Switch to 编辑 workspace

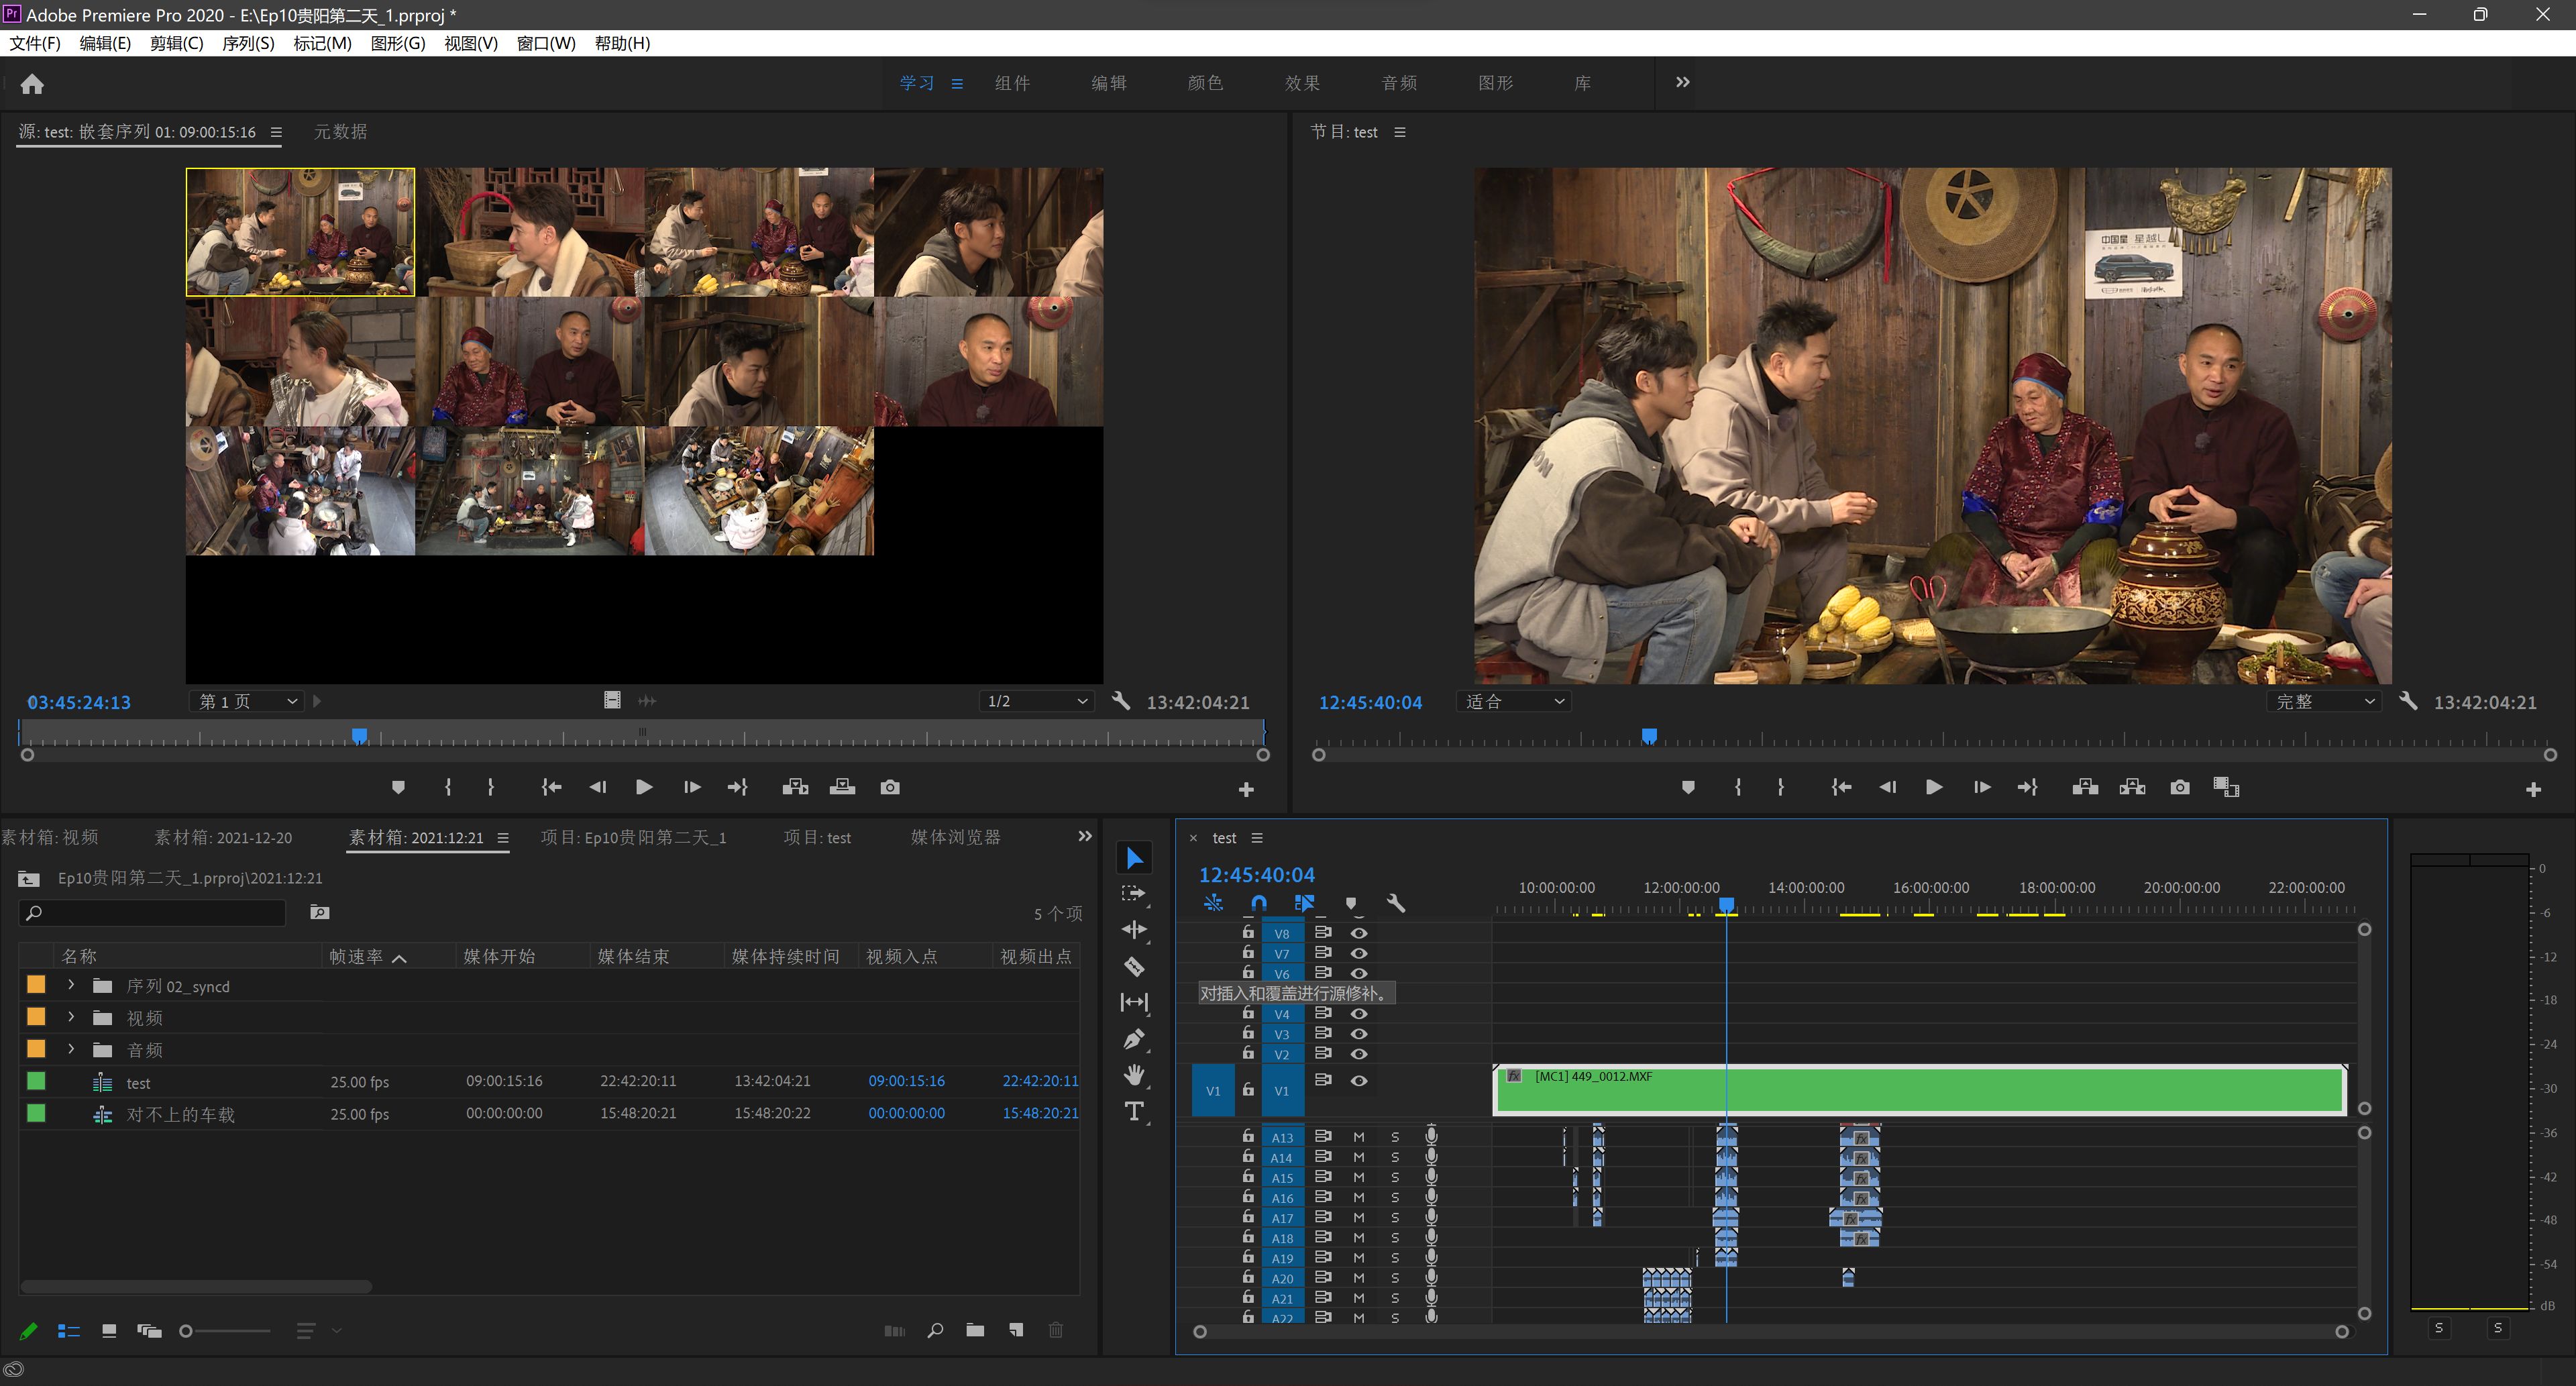[1108, 83]
